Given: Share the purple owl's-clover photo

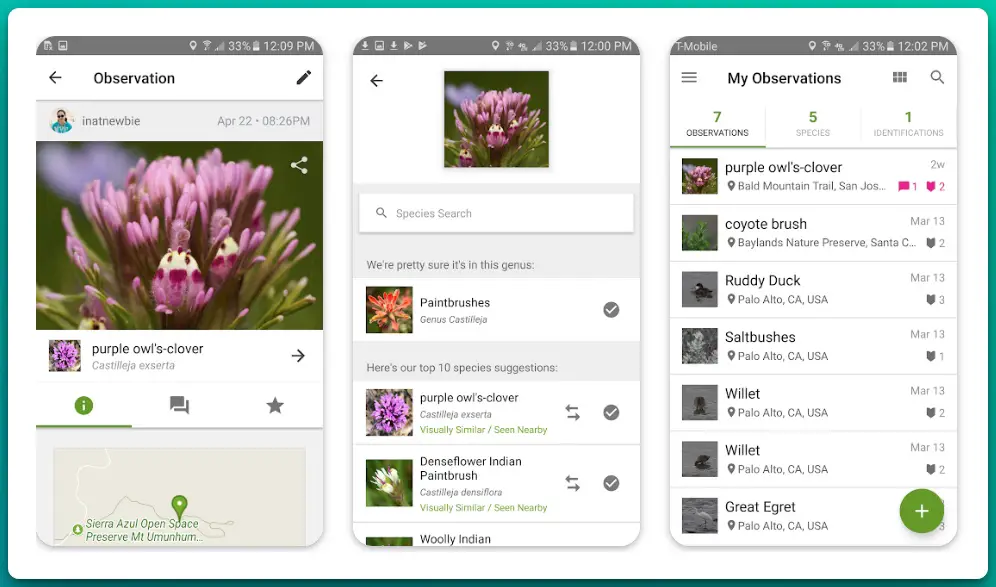Looking at the screenshot, I should pyautogui.click(x=299, y=166).
